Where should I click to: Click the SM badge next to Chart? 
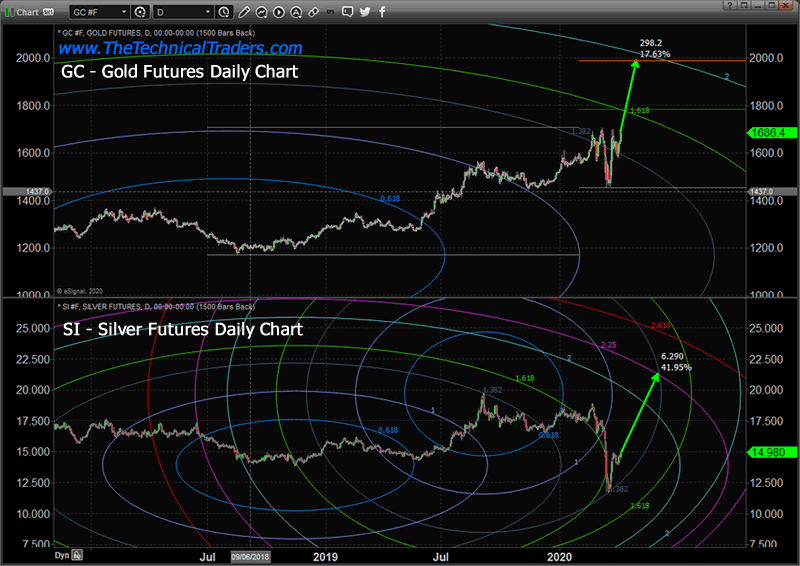tap(48, 12)
